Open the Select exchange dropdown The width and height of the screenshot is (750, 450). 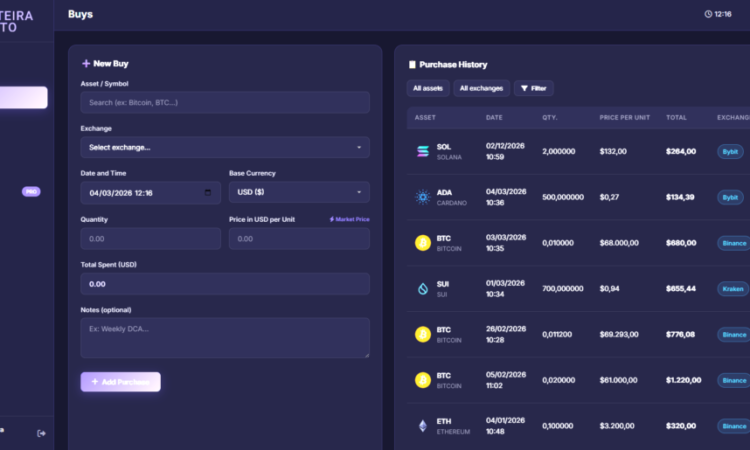[225, 147]
